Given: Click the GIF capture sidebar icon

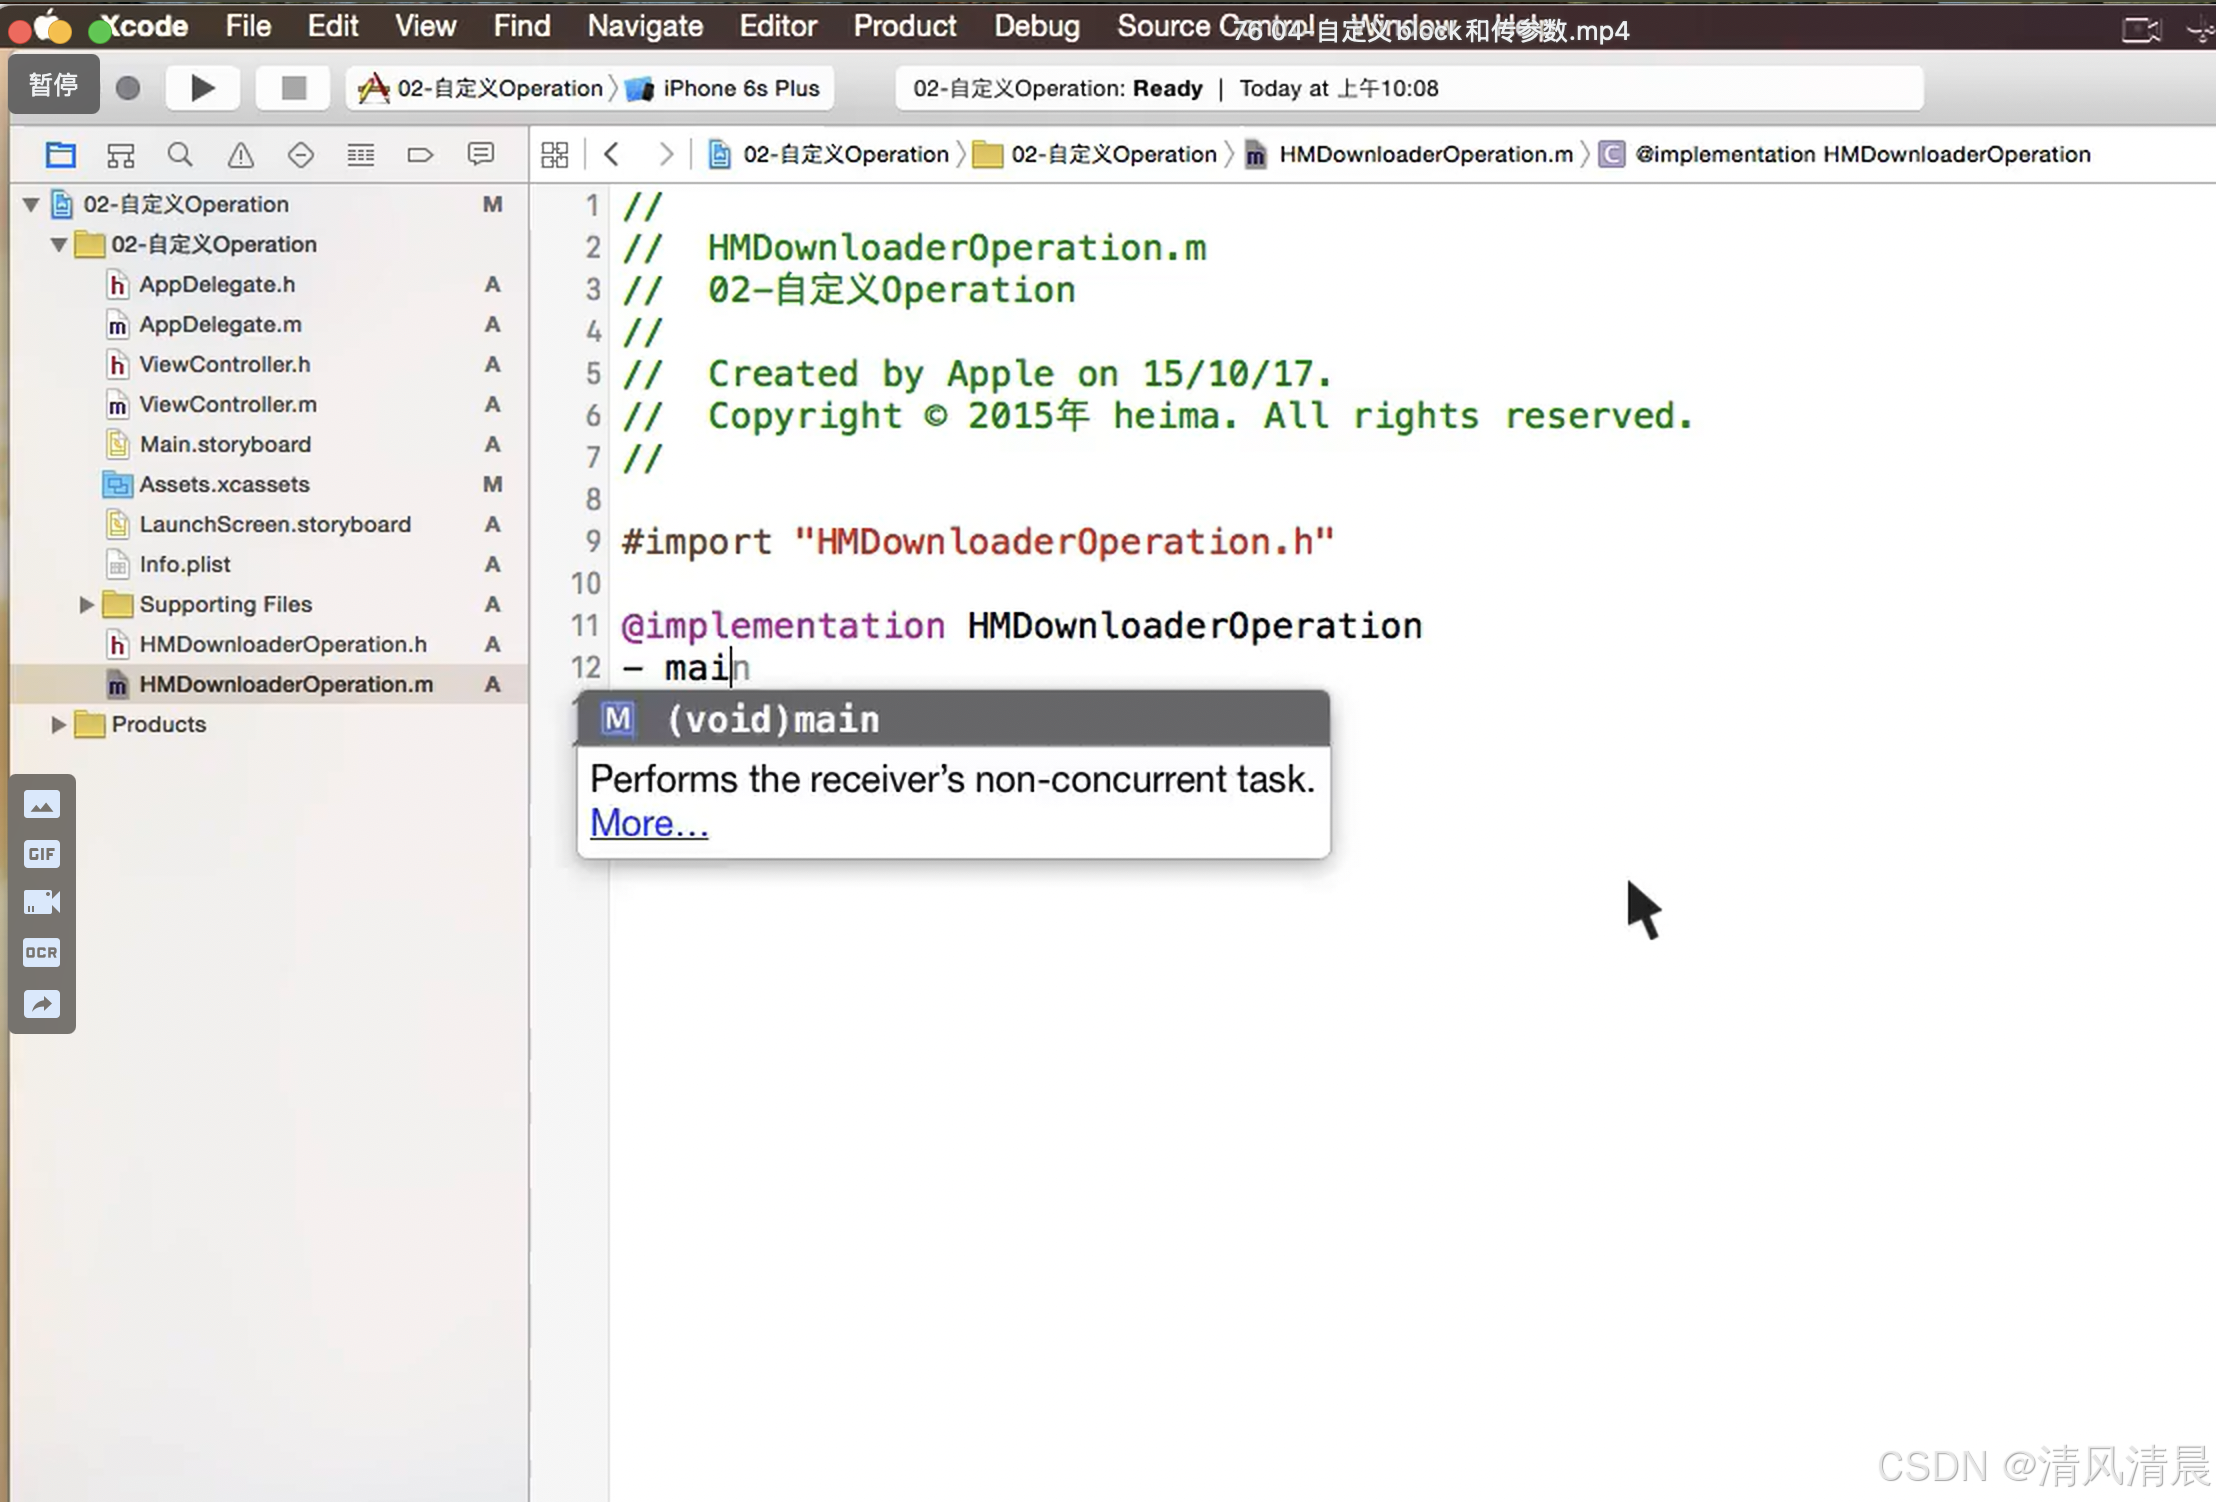Looking at the screenshot, I should [x=42, y=854].
